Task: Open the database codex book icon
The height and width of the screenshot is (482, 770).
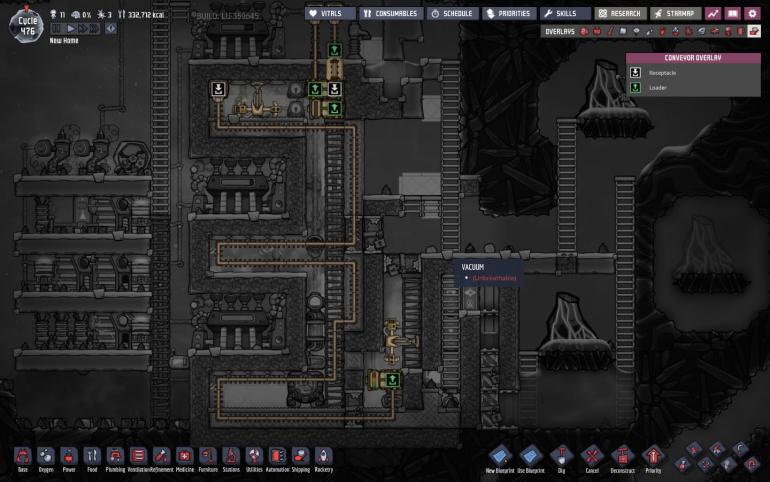Action: (732, 14)
